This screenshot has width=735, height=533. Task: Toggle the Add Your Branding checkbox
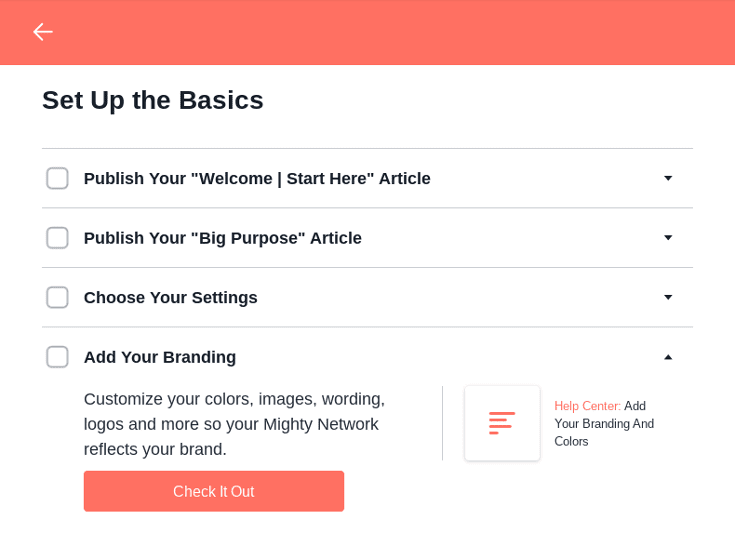pos(57,357)
